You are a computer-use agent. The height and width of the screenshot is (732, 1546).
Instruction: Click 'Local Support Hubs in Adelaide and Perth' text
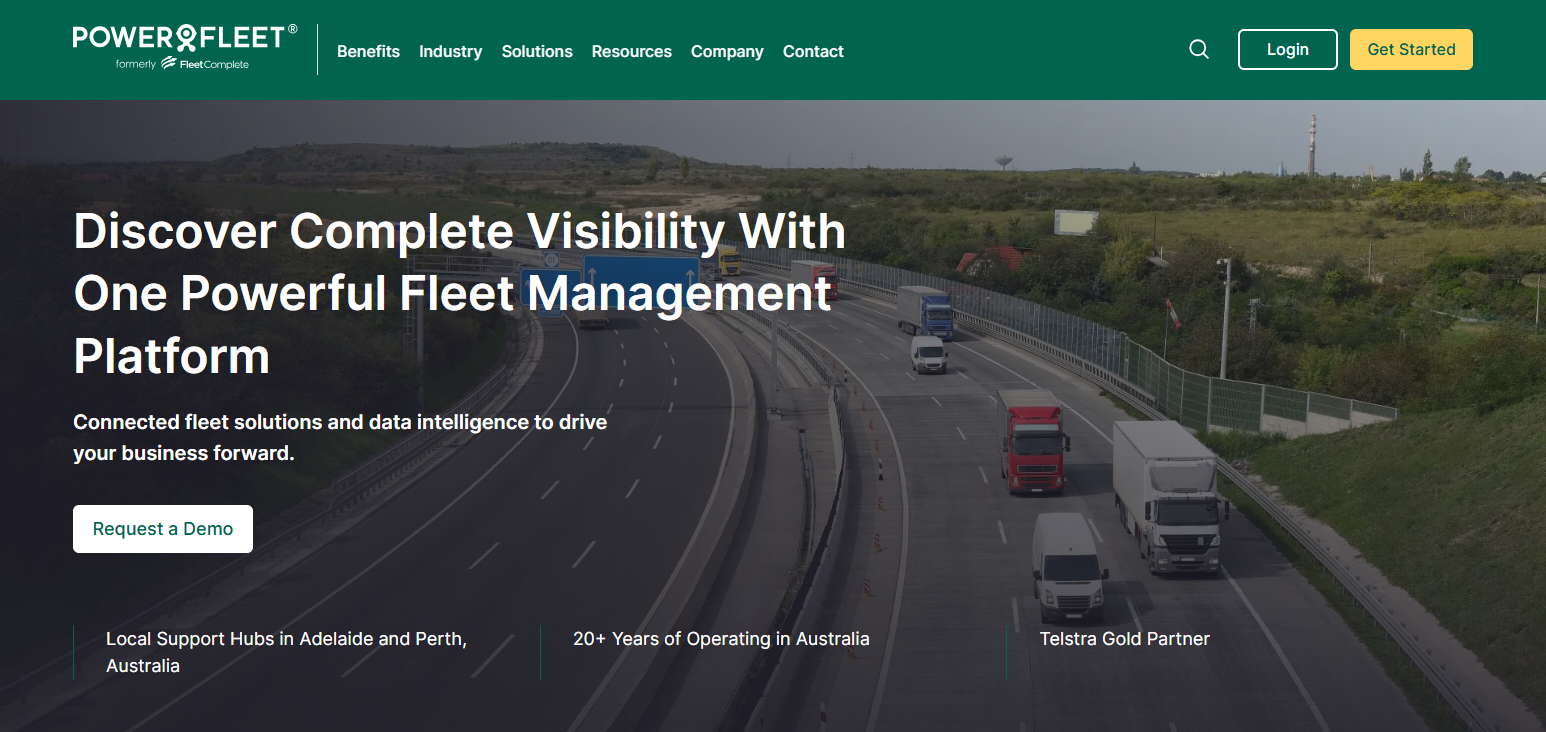click(x=286, y=652)
